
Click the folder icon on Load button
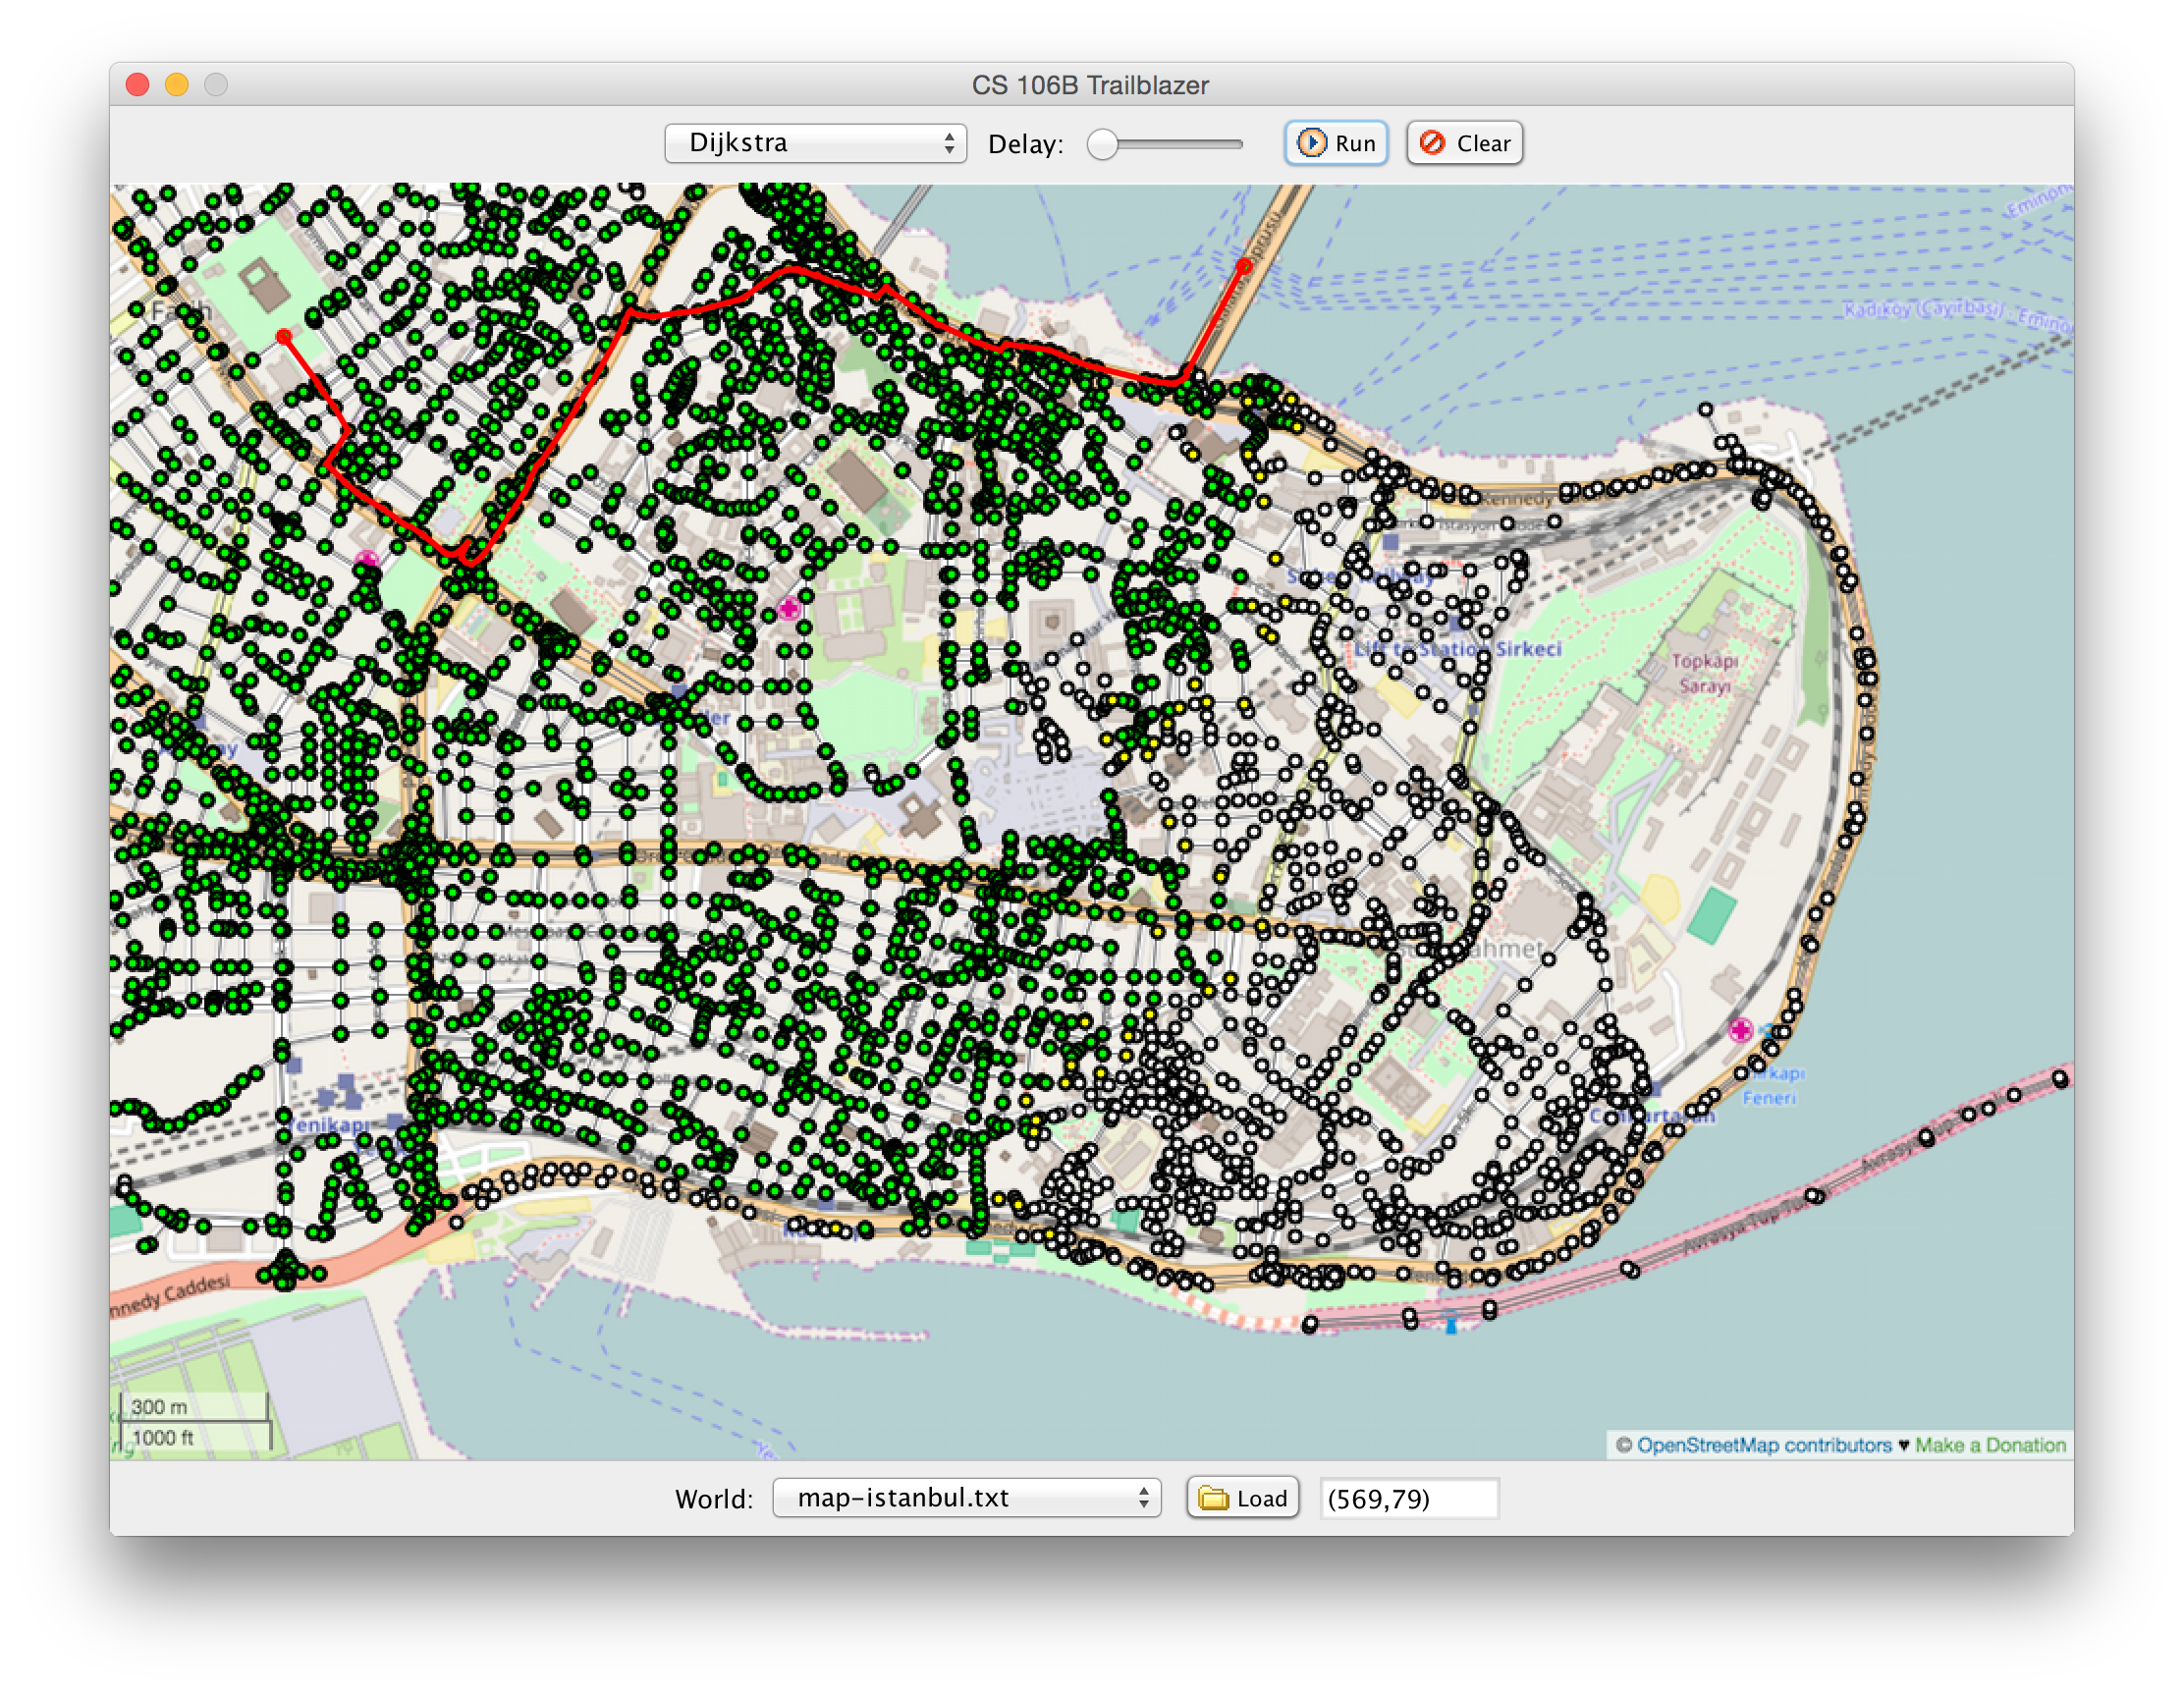click(1213, 1497)
